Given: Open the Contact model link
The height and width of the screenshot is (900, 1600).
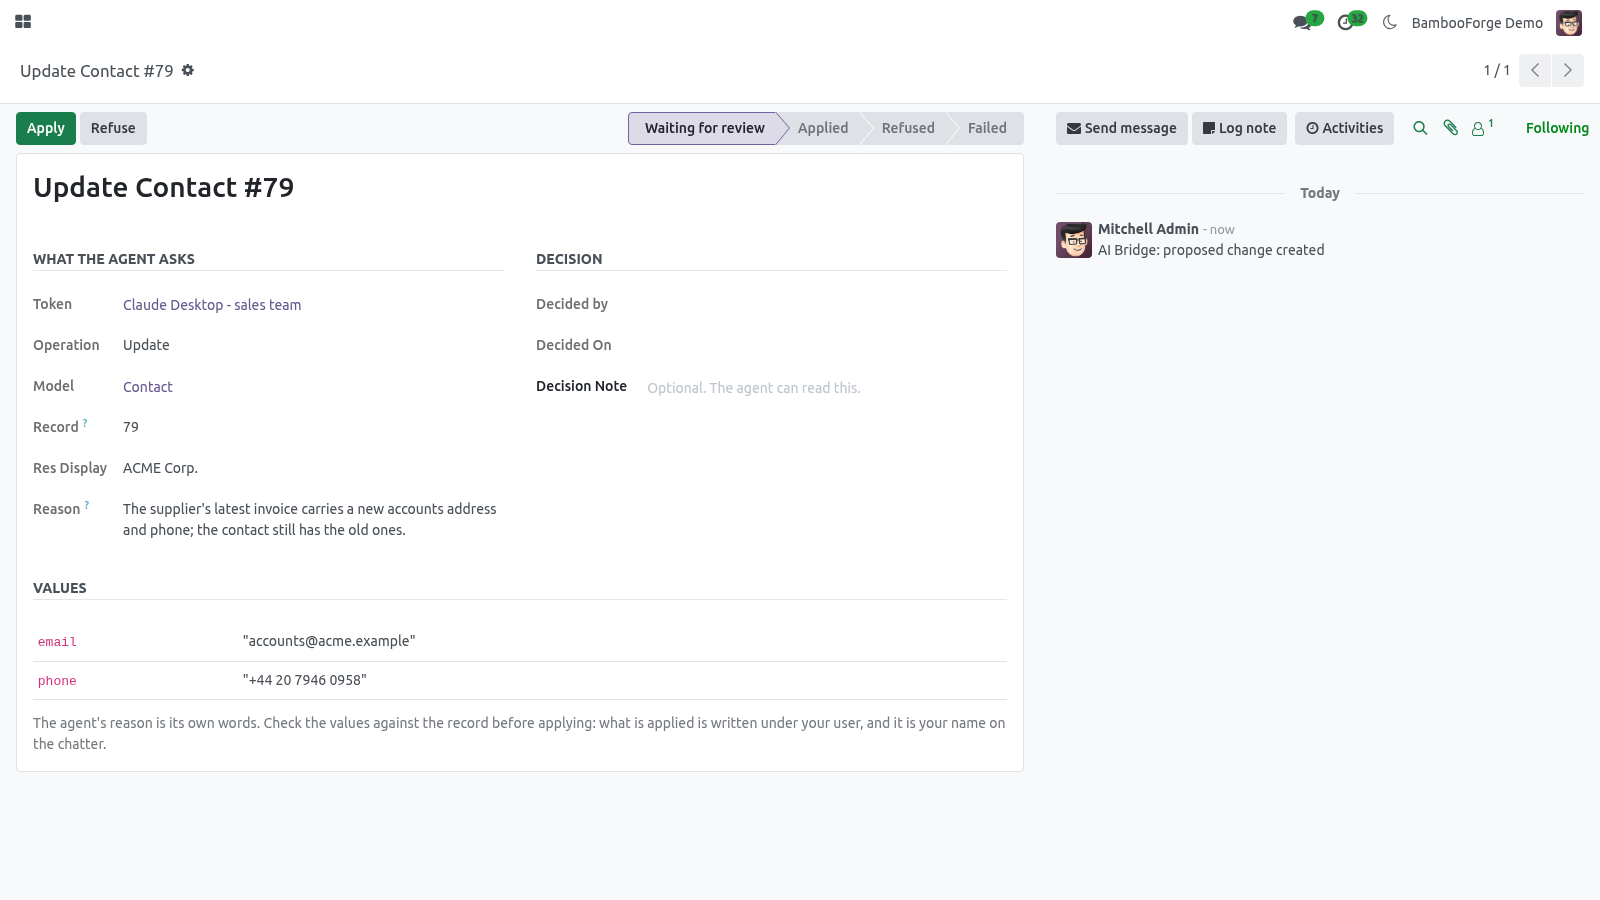Looking at the screenshot, I should 148,387.
